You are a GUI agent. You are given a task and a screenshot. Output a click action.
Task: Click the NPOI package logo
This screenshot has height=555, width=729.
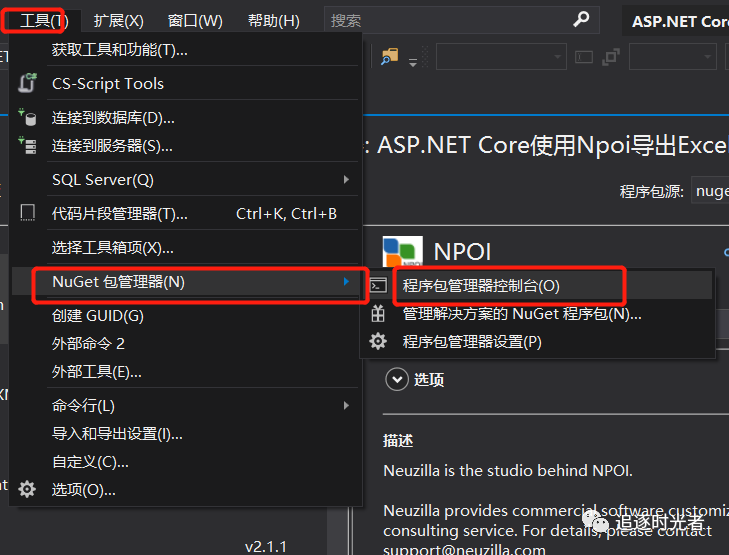coord(403,251)
